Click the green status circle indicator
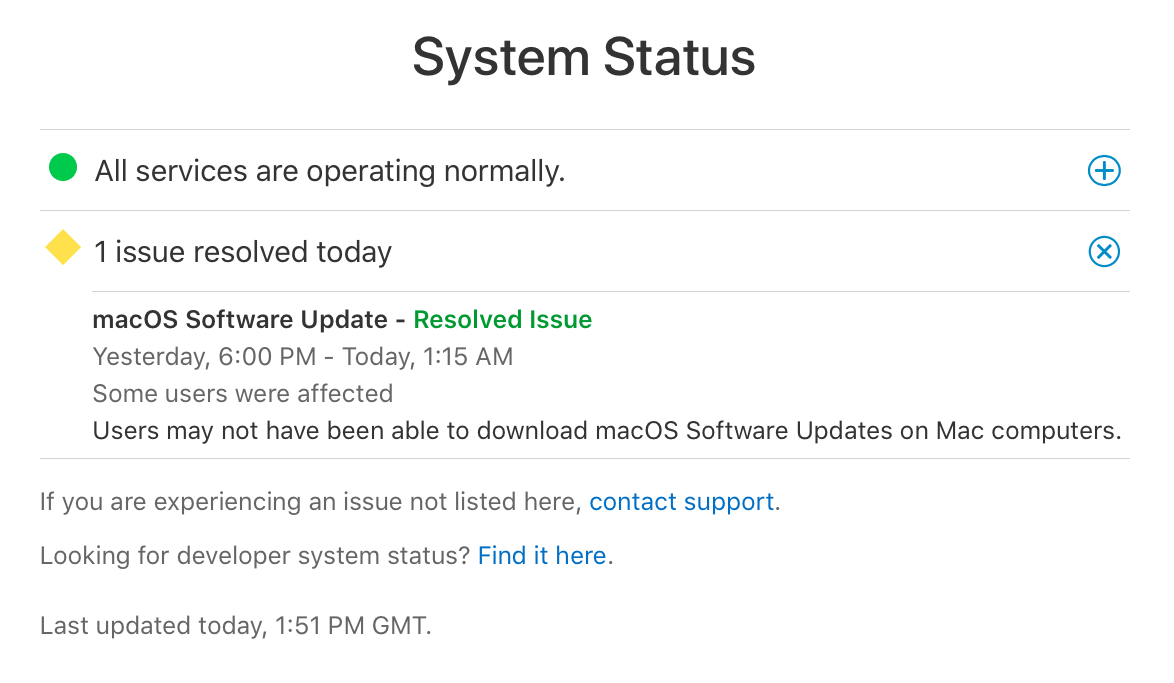1174x683 pixels. pos(63,168)
